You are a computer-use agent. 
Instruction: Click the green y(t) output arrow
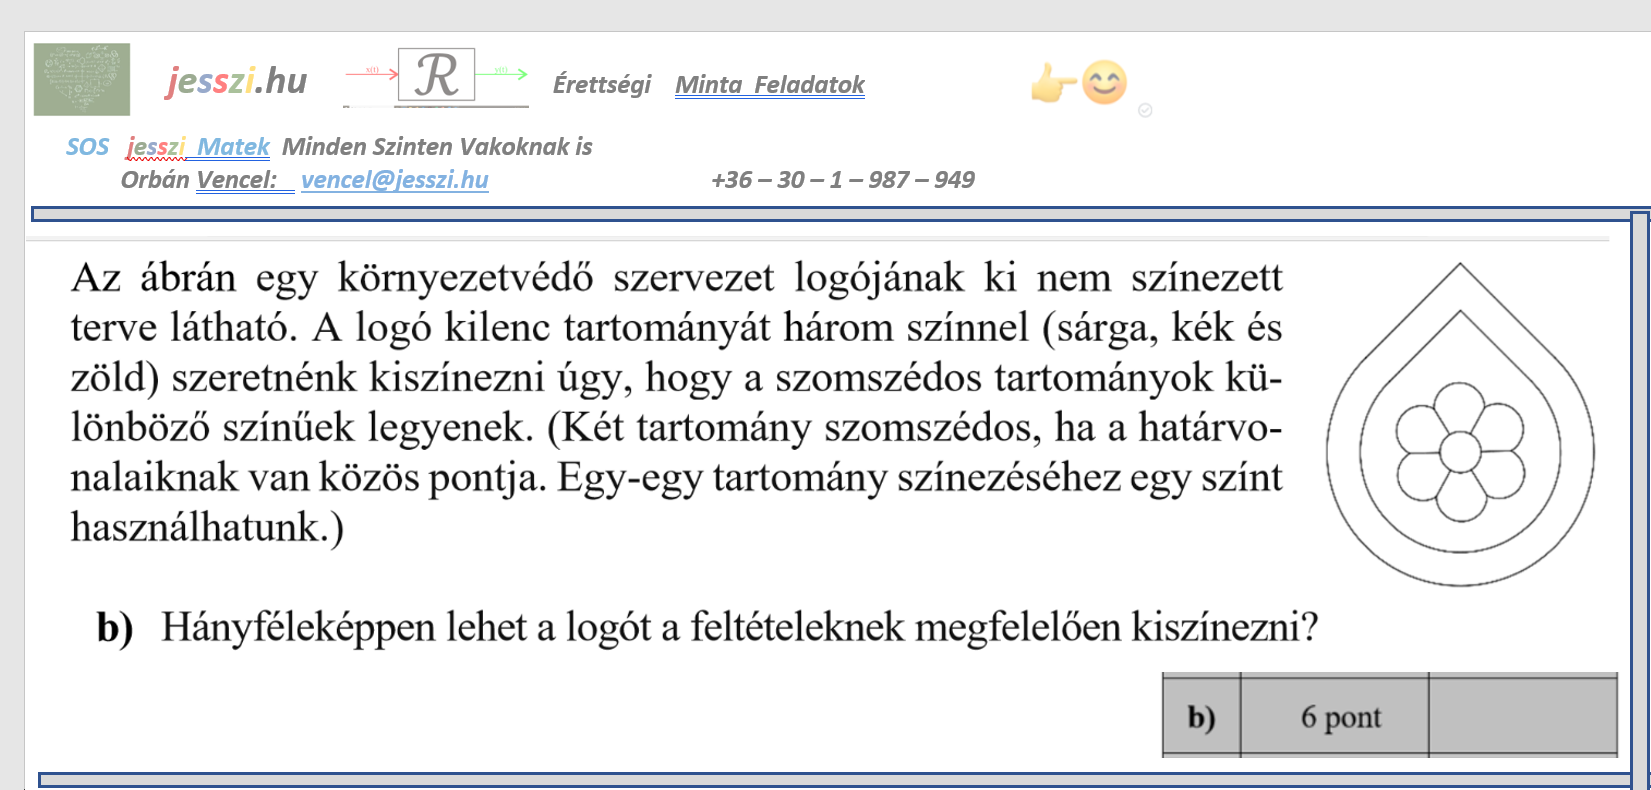501,72
